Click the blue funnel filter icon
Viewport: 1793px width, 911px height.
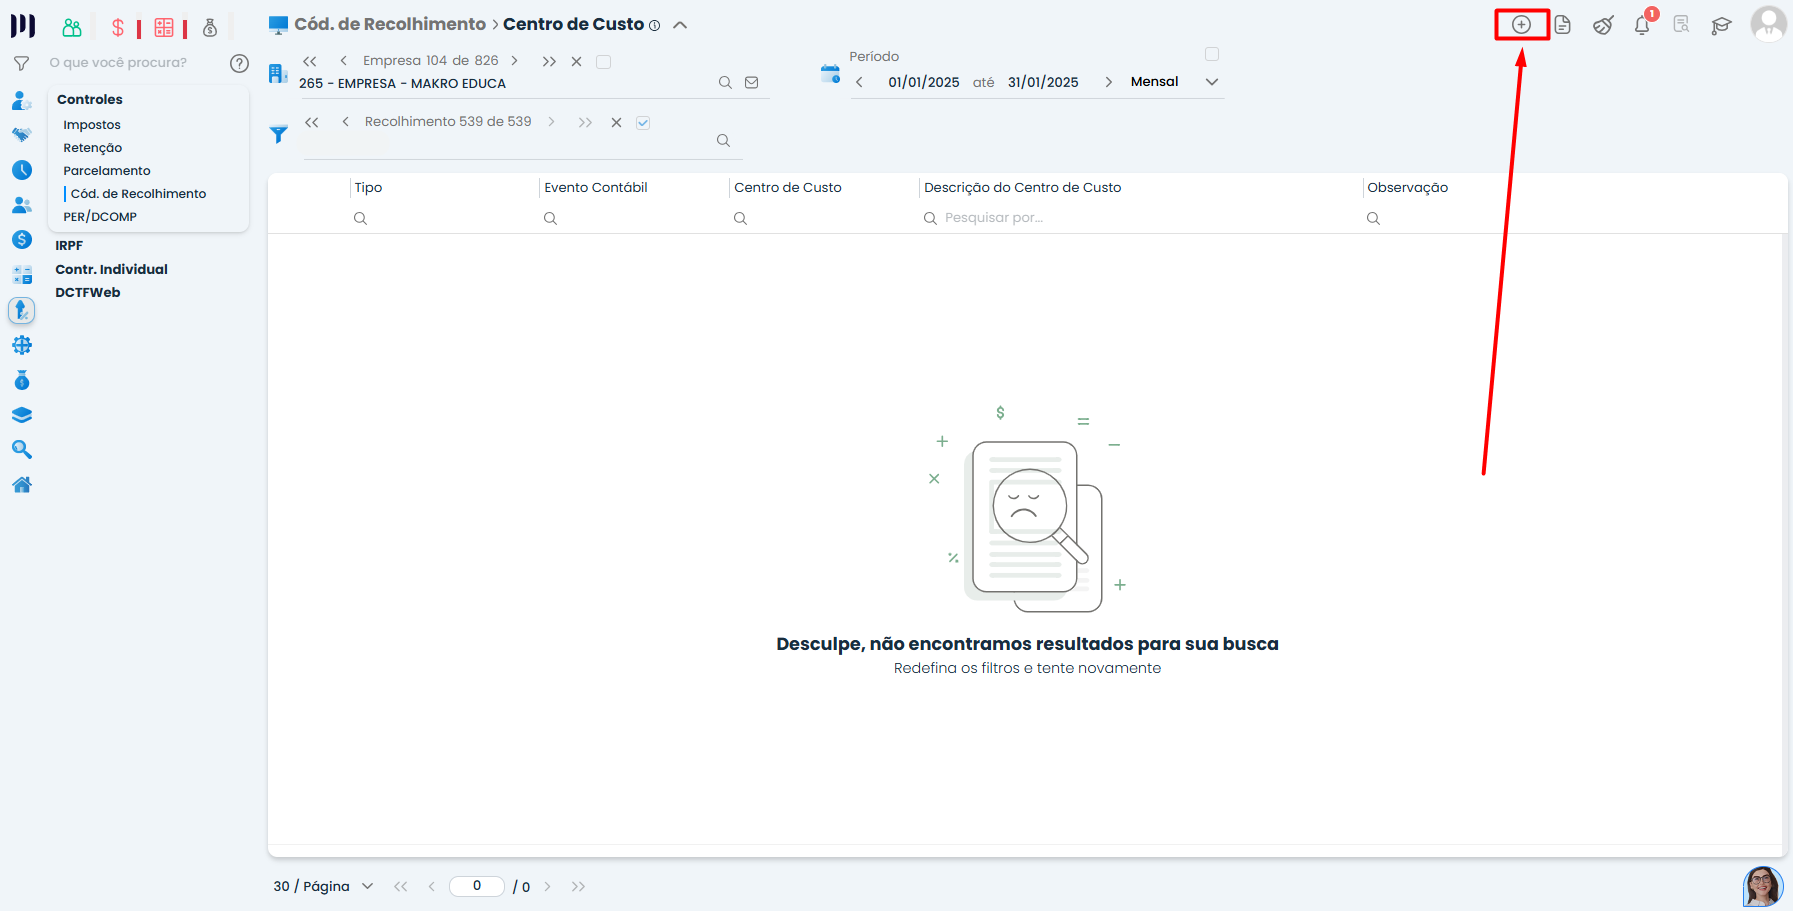pyautogui.click(x=279, y=134)
